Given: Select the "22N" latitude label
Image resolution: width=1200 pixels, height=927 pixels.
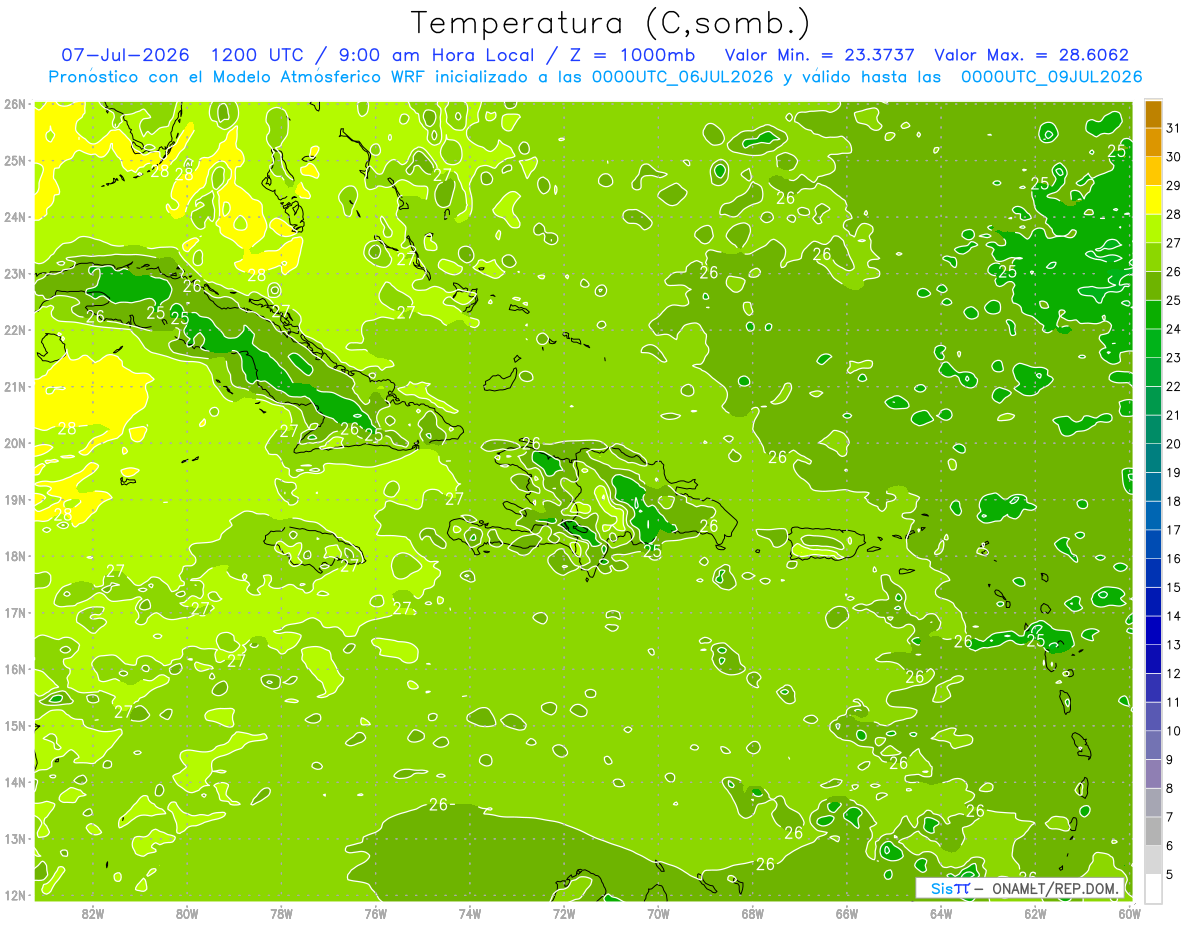Looking at the screenshot, I should point(15,330).
